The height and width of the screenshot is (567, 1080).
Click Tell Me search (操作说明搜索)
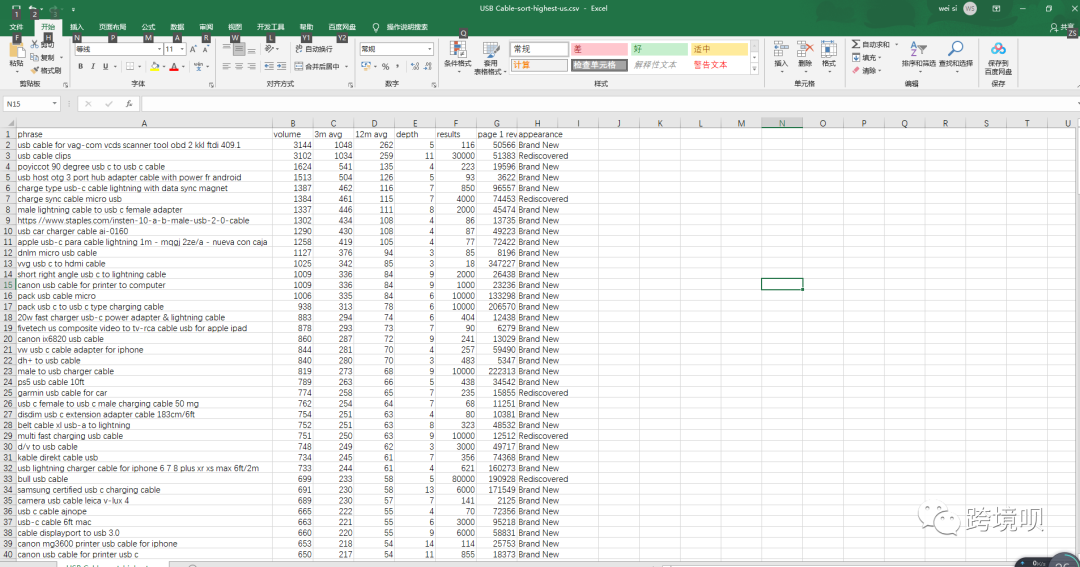click(x=407, y=27)
